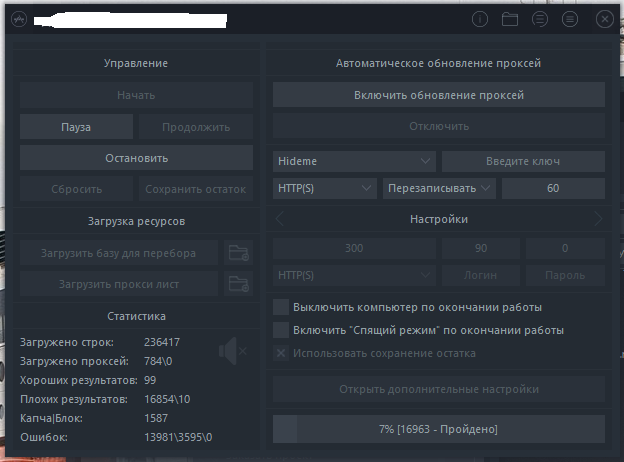Check the Включить "Спящий режим" option
Viewport: 624px width, 462px height.
tap(281, 330)
